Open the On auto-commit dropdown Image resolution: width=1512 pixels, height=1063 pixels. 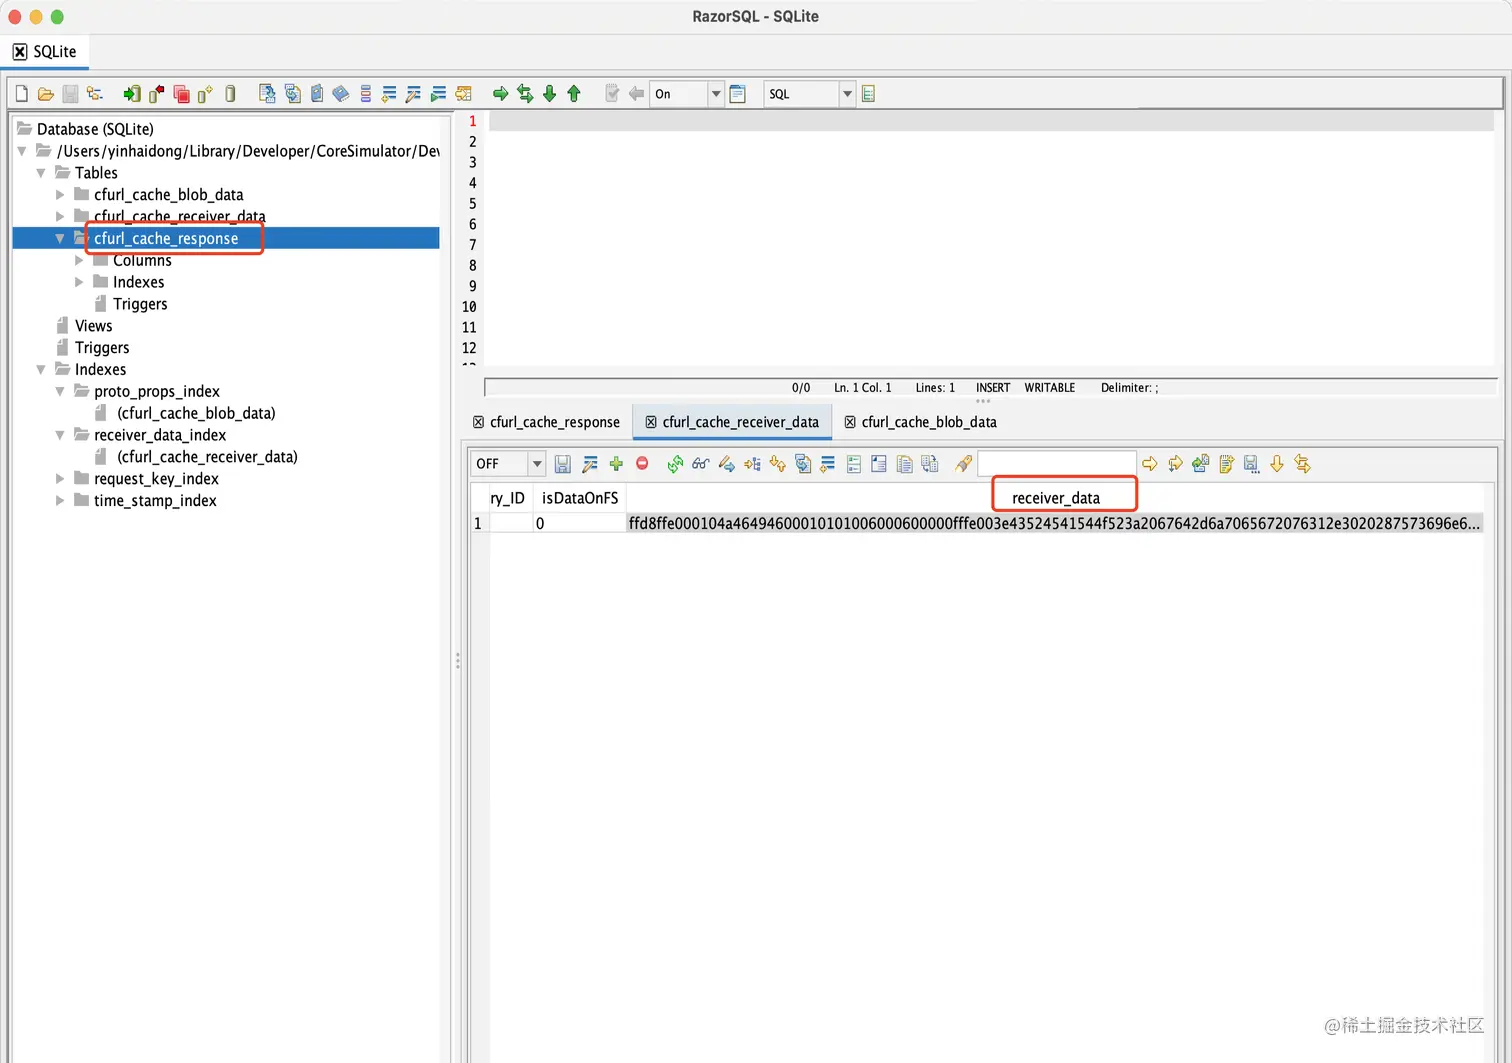click(715, 94)
